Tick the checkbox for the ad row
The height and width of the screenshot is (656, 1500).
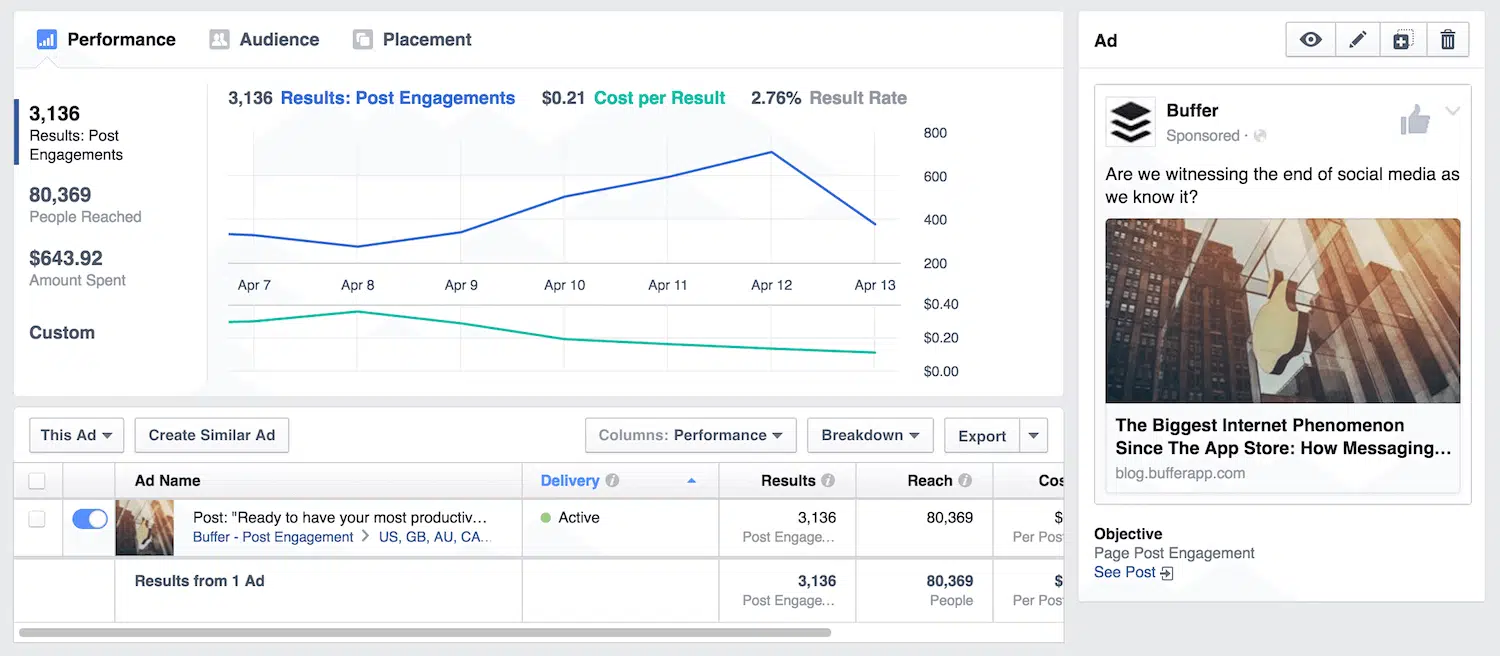point(37,519)
